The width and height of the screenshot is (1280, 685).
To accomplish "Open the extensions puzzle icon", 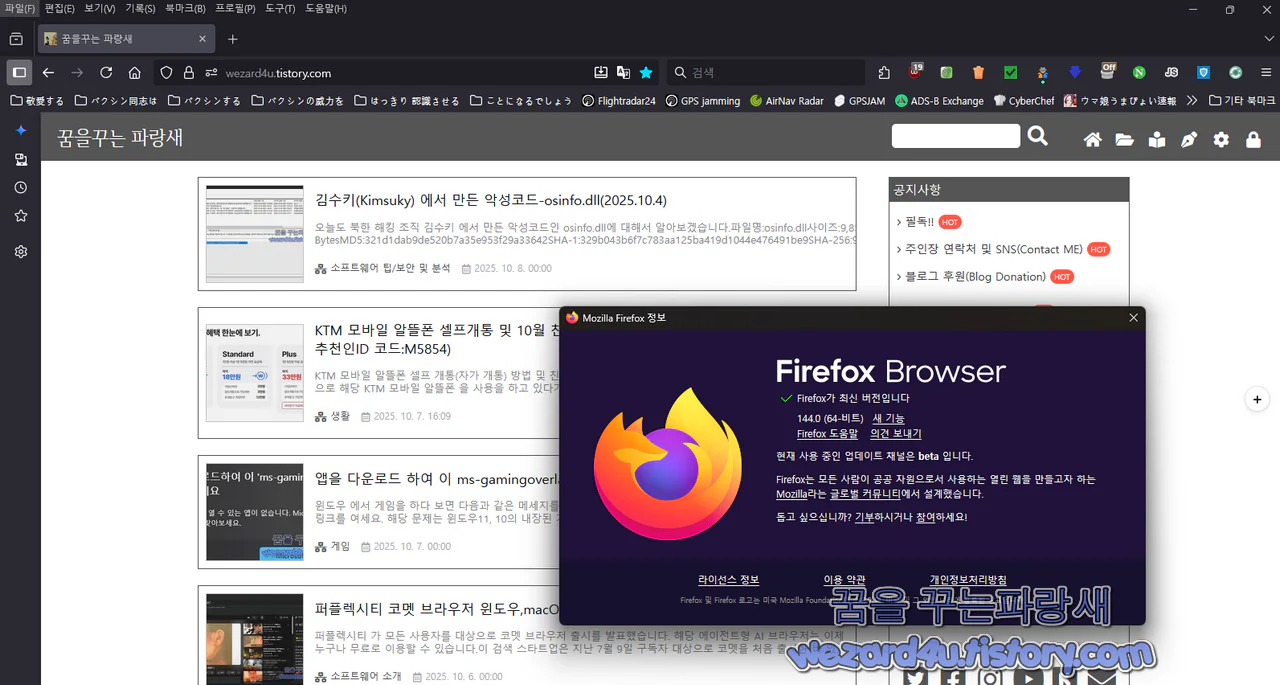I will [884, 72].
